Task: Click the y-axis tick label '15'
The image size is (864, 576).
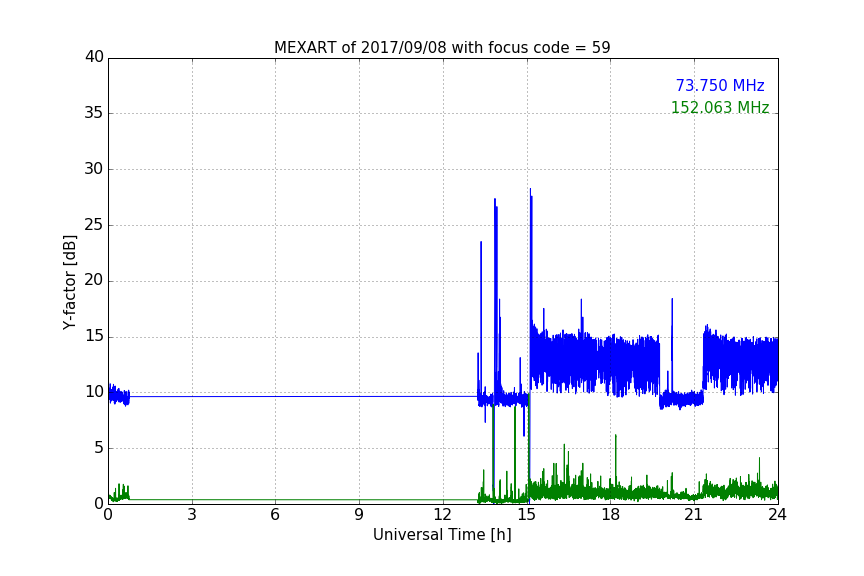Action: click(x=94, y=336)
